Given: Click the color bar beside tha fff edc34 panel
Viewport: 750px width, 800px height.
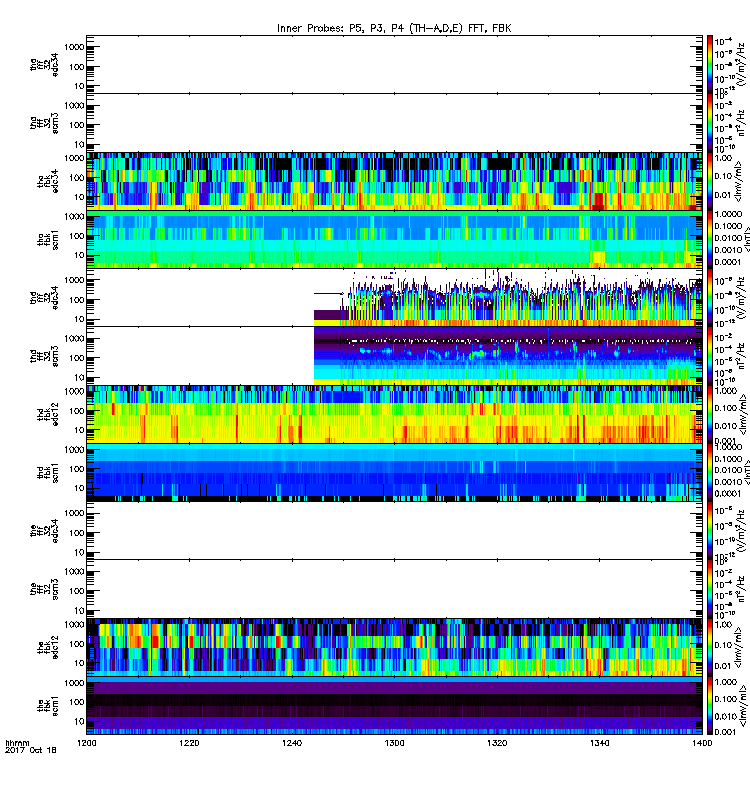Looking at the screenshot, I should [710, 64].
